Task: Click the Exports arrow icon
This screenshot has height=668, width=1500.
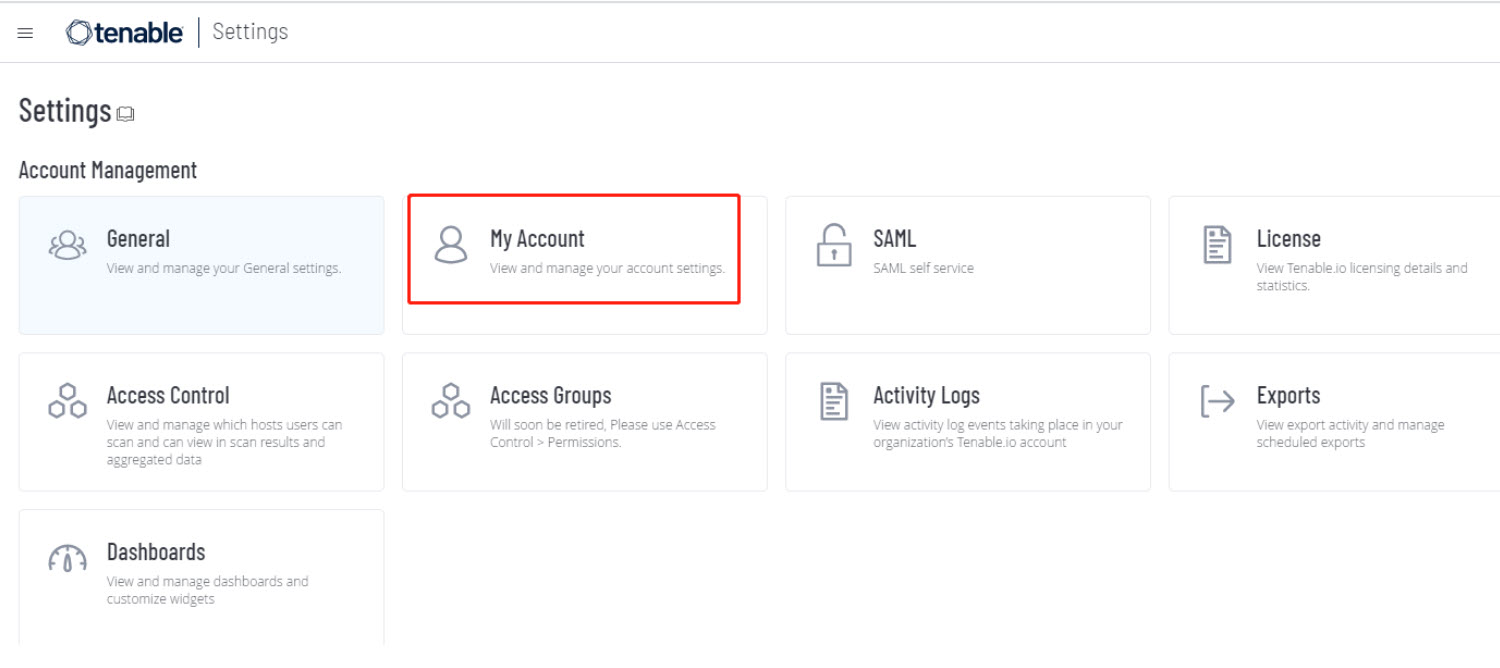Action: (1217, 401)
